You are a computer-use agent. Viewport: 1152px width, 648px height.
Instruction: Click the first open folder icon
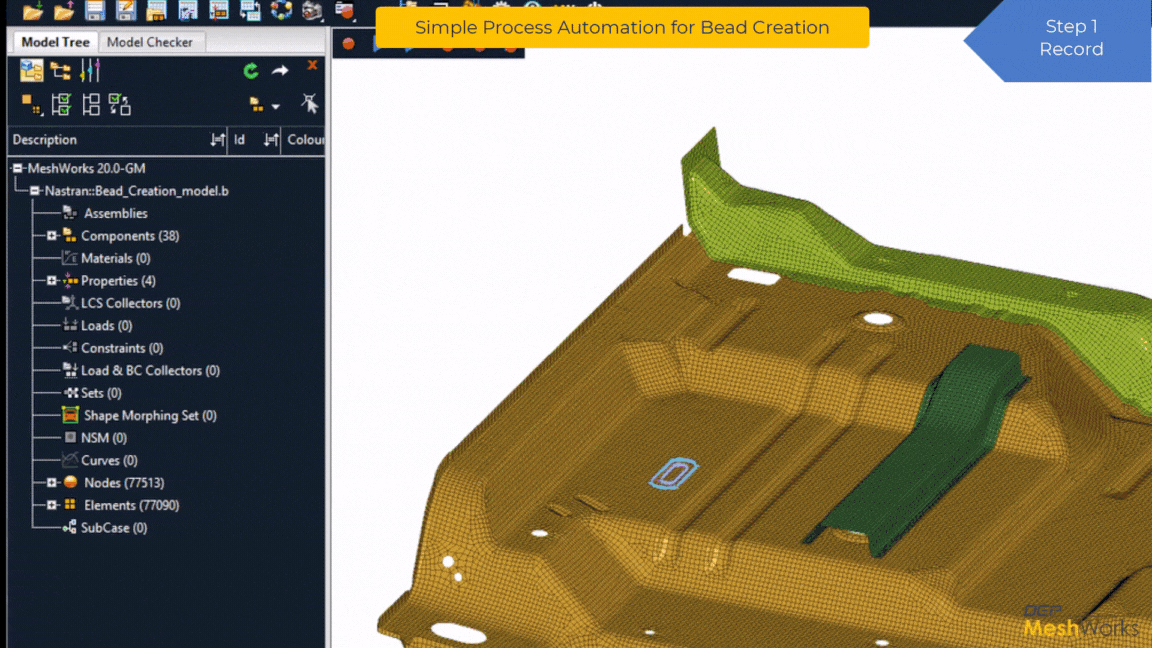pos(33,11)
